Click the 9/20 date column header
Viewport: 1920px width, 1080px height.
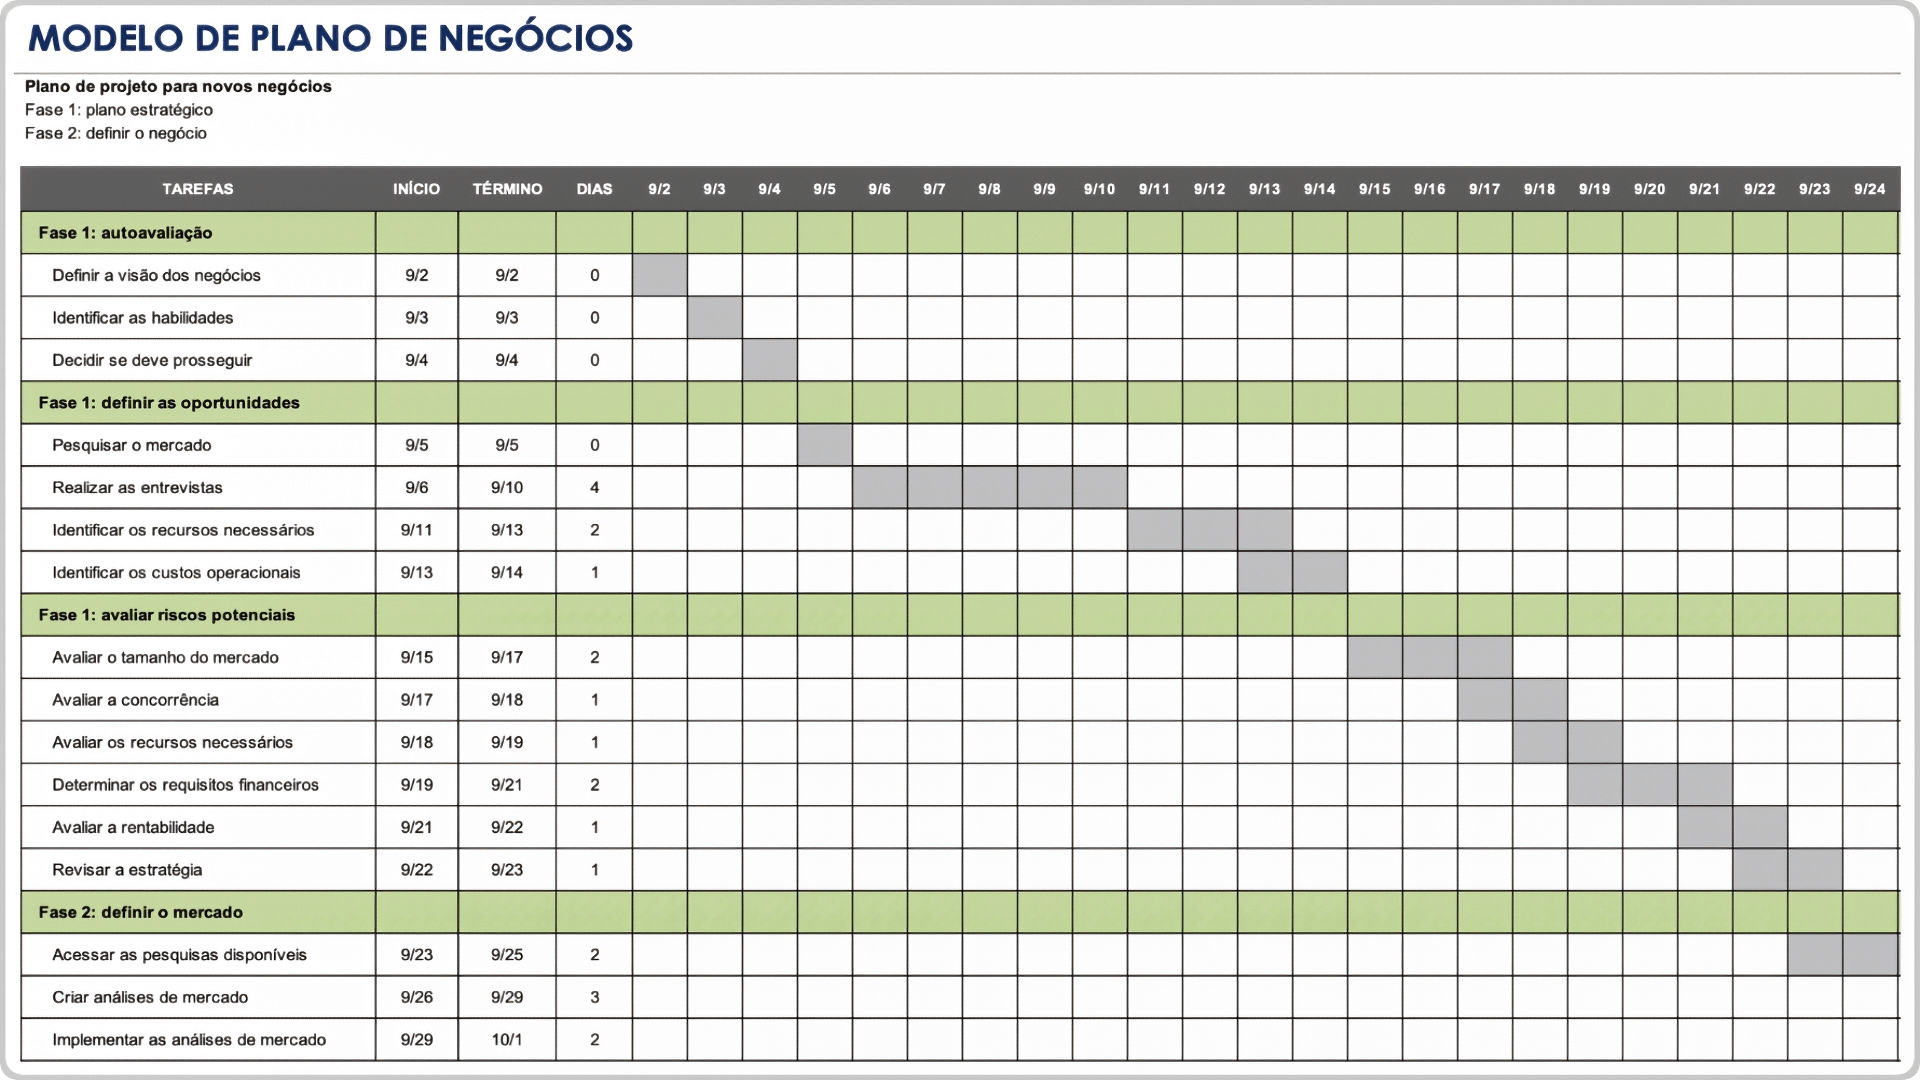pos(1649,189)
